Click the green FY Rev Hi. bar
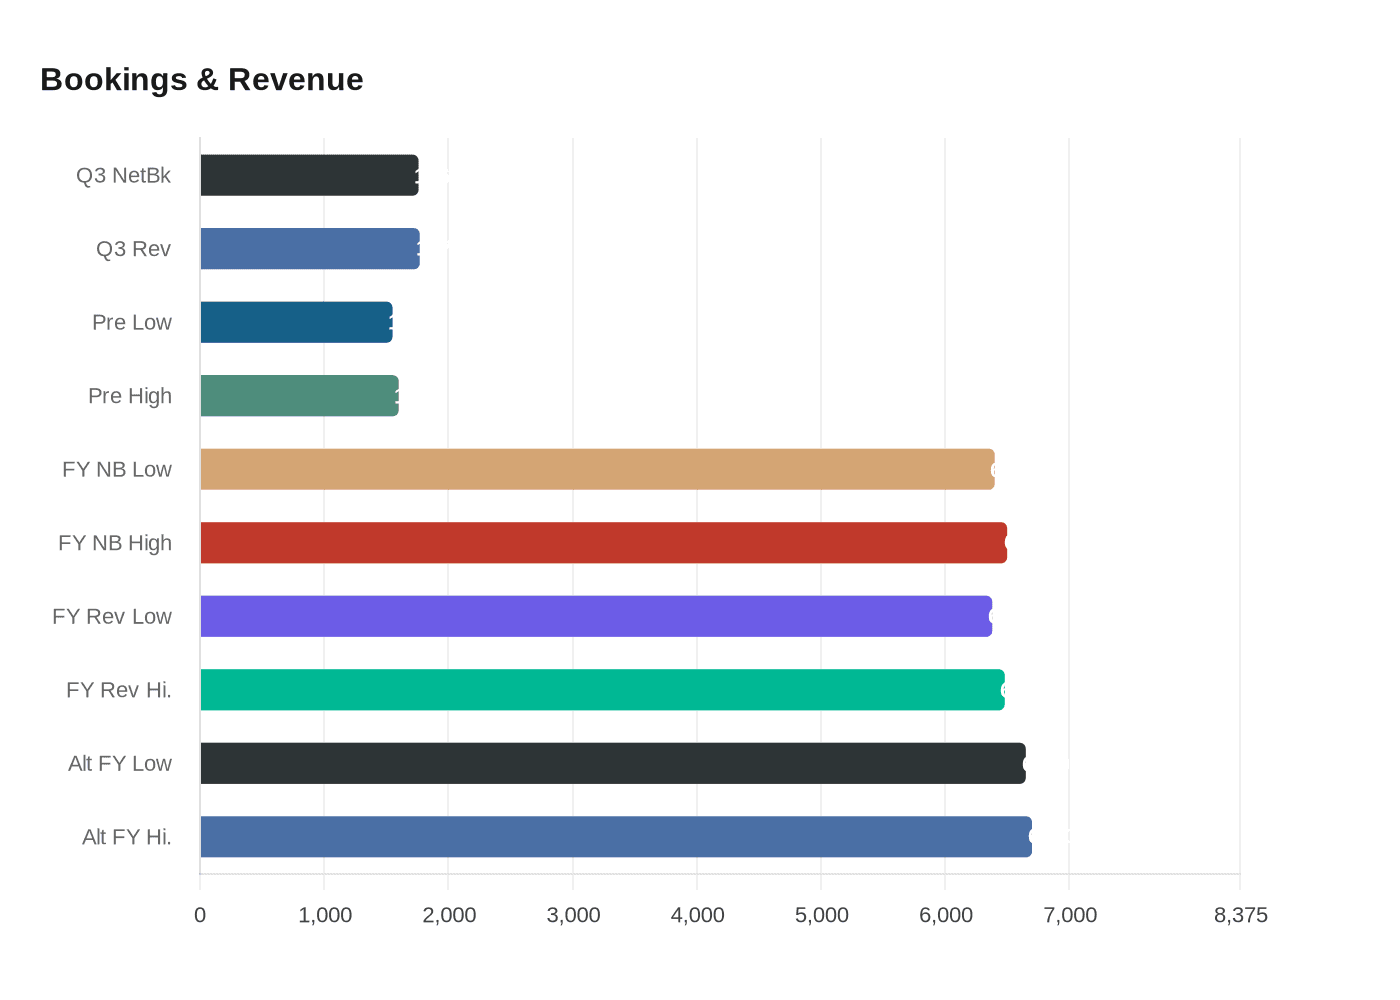1400x1000 pixels. pos(600,690)
